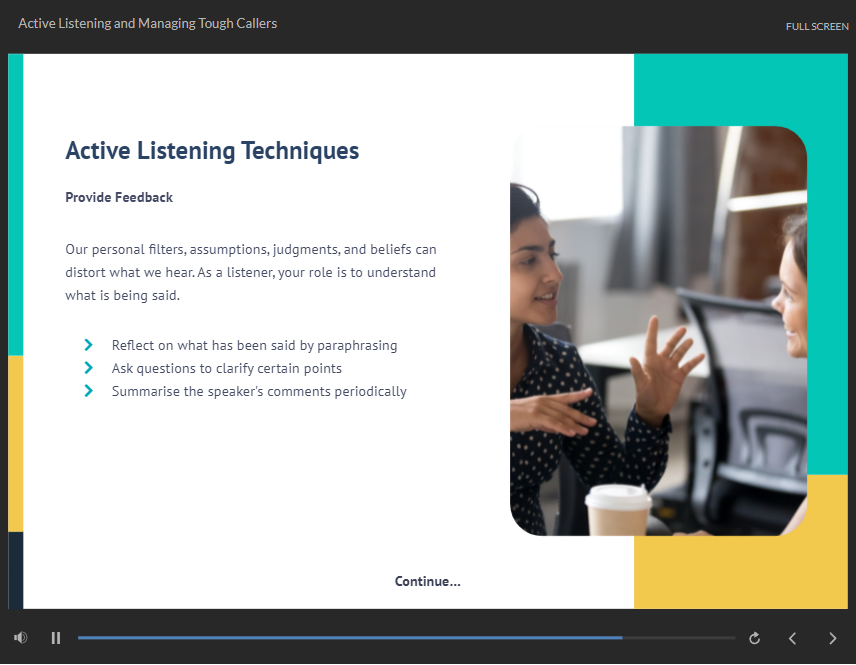Click 'Reflect on what has been said' bullet text

[x=254, y=345]
